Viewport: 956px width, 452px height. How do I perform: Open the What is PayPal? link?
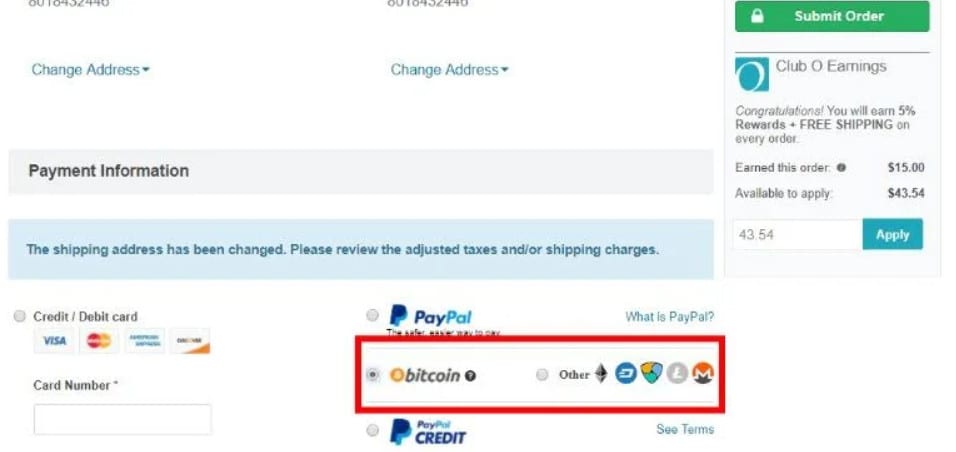[x=669, y=317]
